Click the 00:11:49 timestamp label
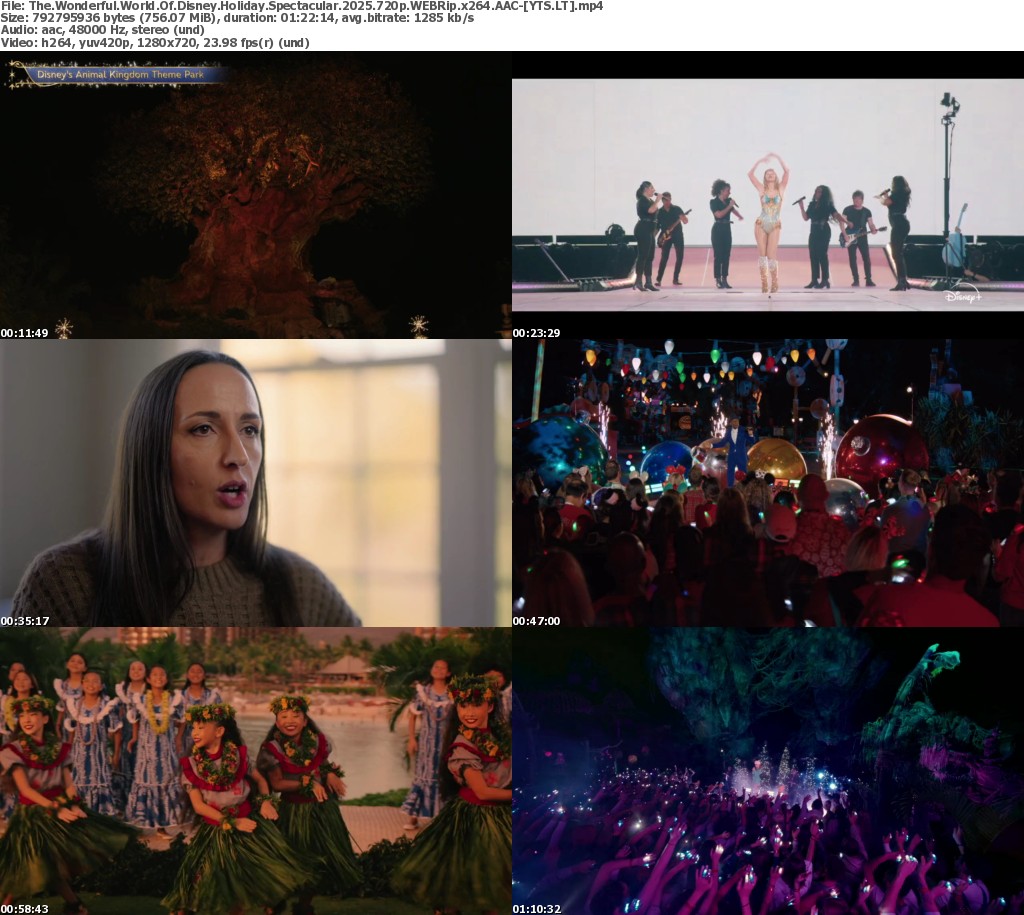 24,333
